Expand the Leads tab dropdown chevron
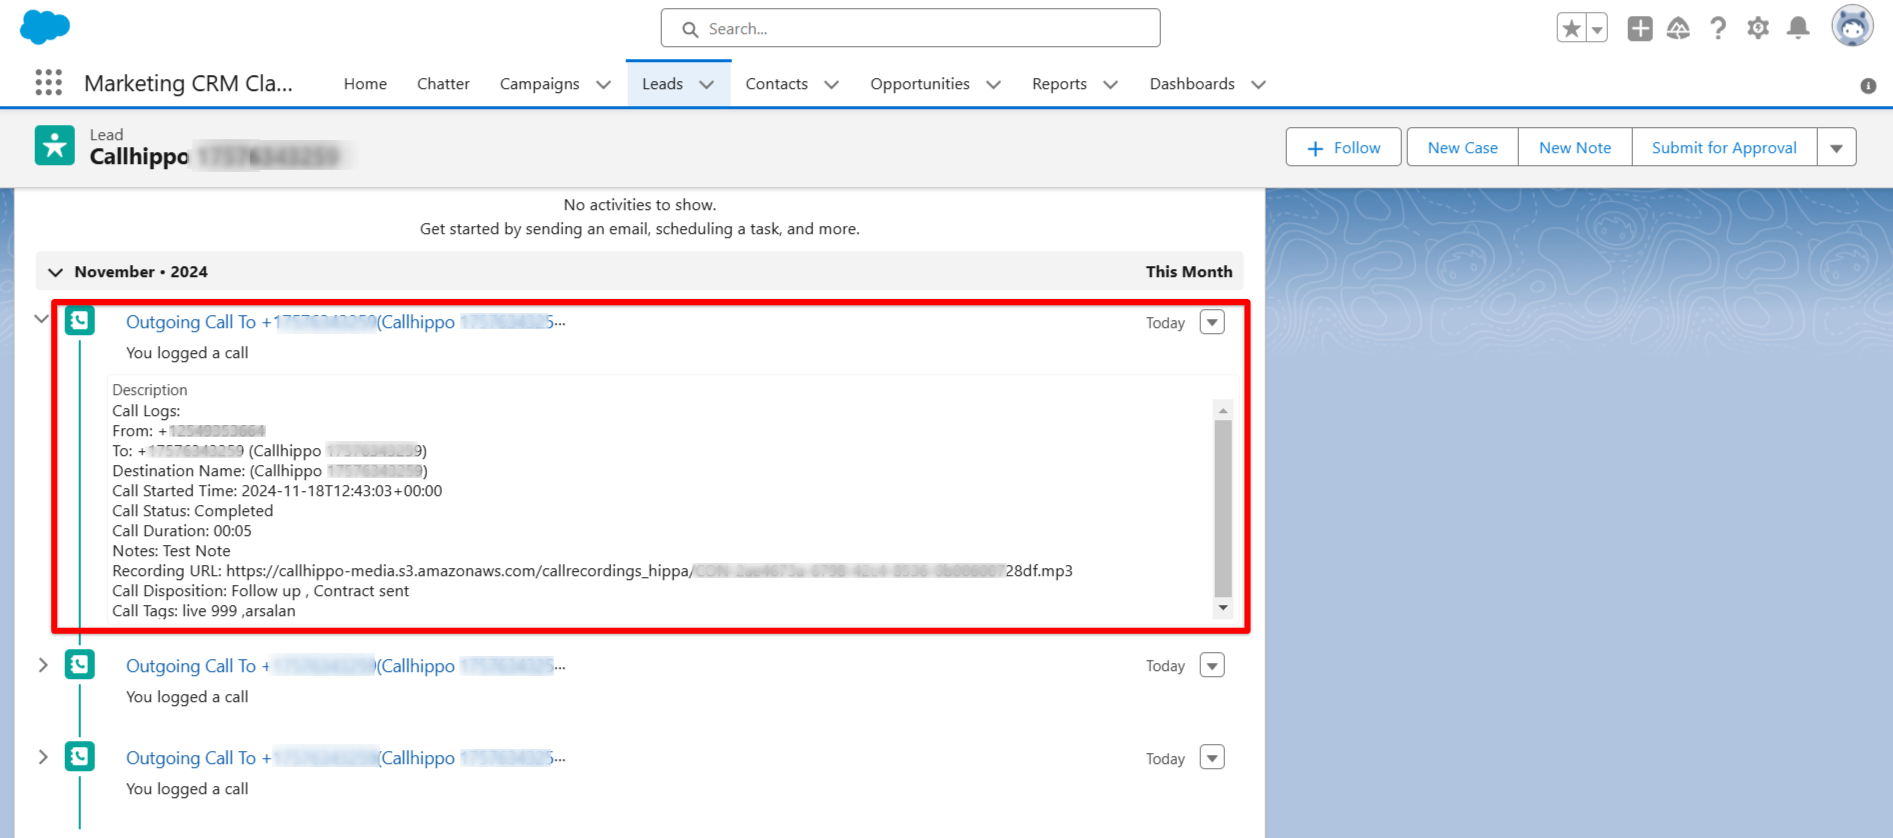The height and width of the screenshot is (838, 1893). [707, 85]
